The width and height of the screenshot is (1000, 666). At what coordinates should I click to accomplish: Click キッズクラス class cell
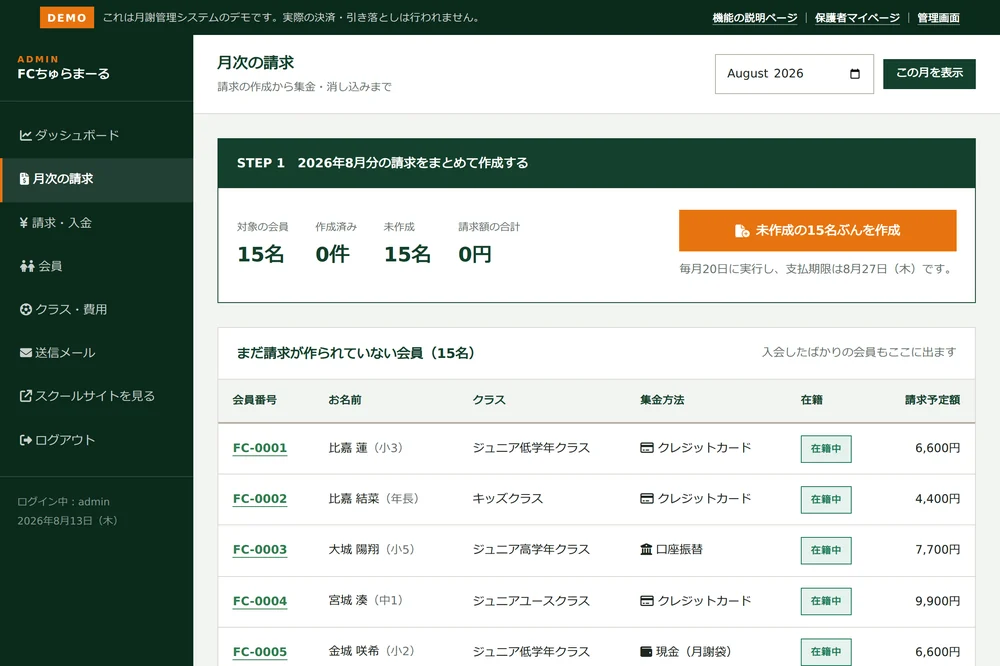[508, 498]
